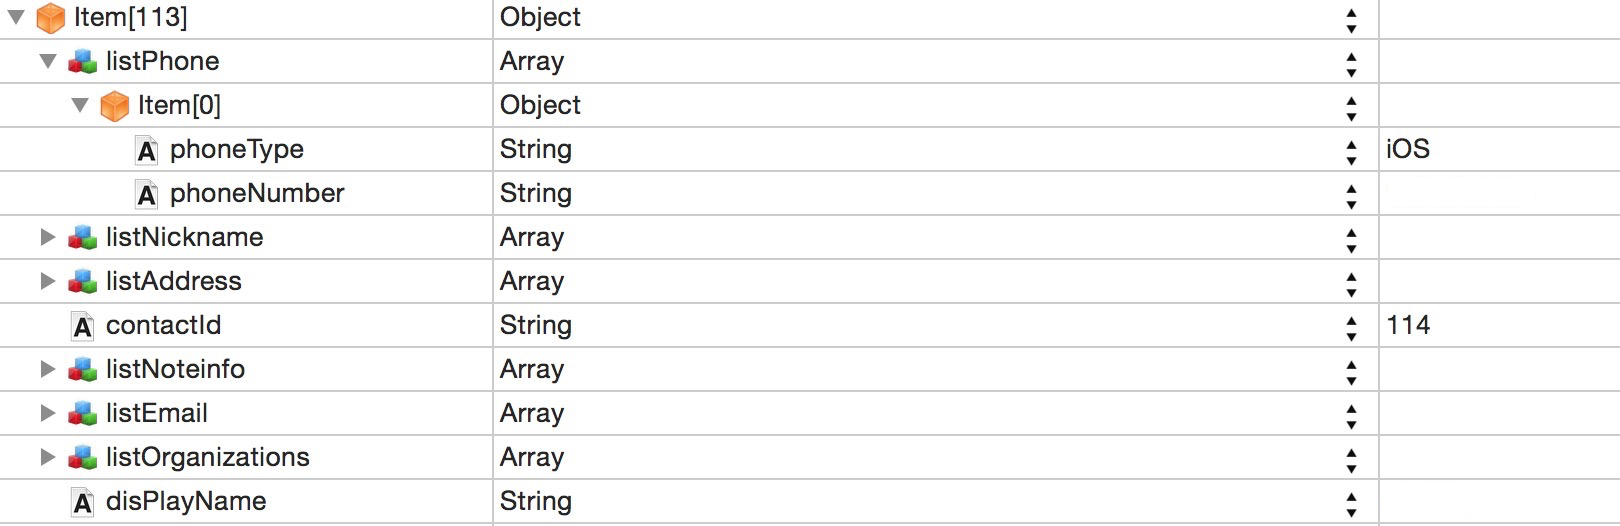Collapse the listPhone disclosure triangle
This screenshot has height=526, width=1620.
point(48,61)
